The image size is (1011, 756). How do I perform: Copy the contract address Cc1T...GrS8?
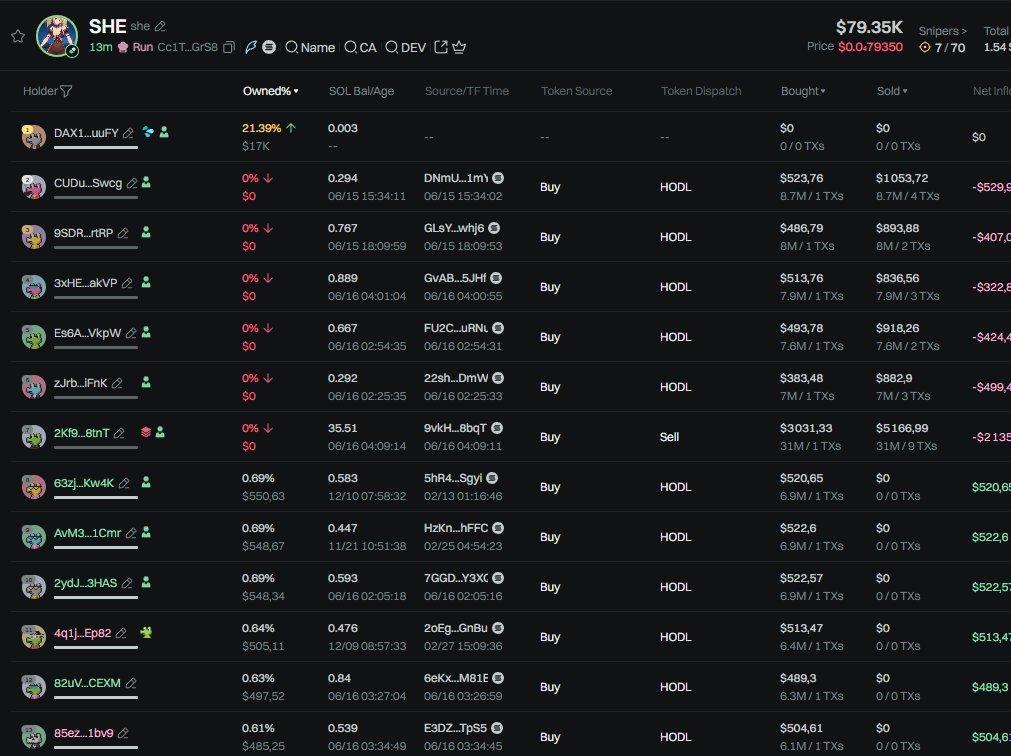229,48
